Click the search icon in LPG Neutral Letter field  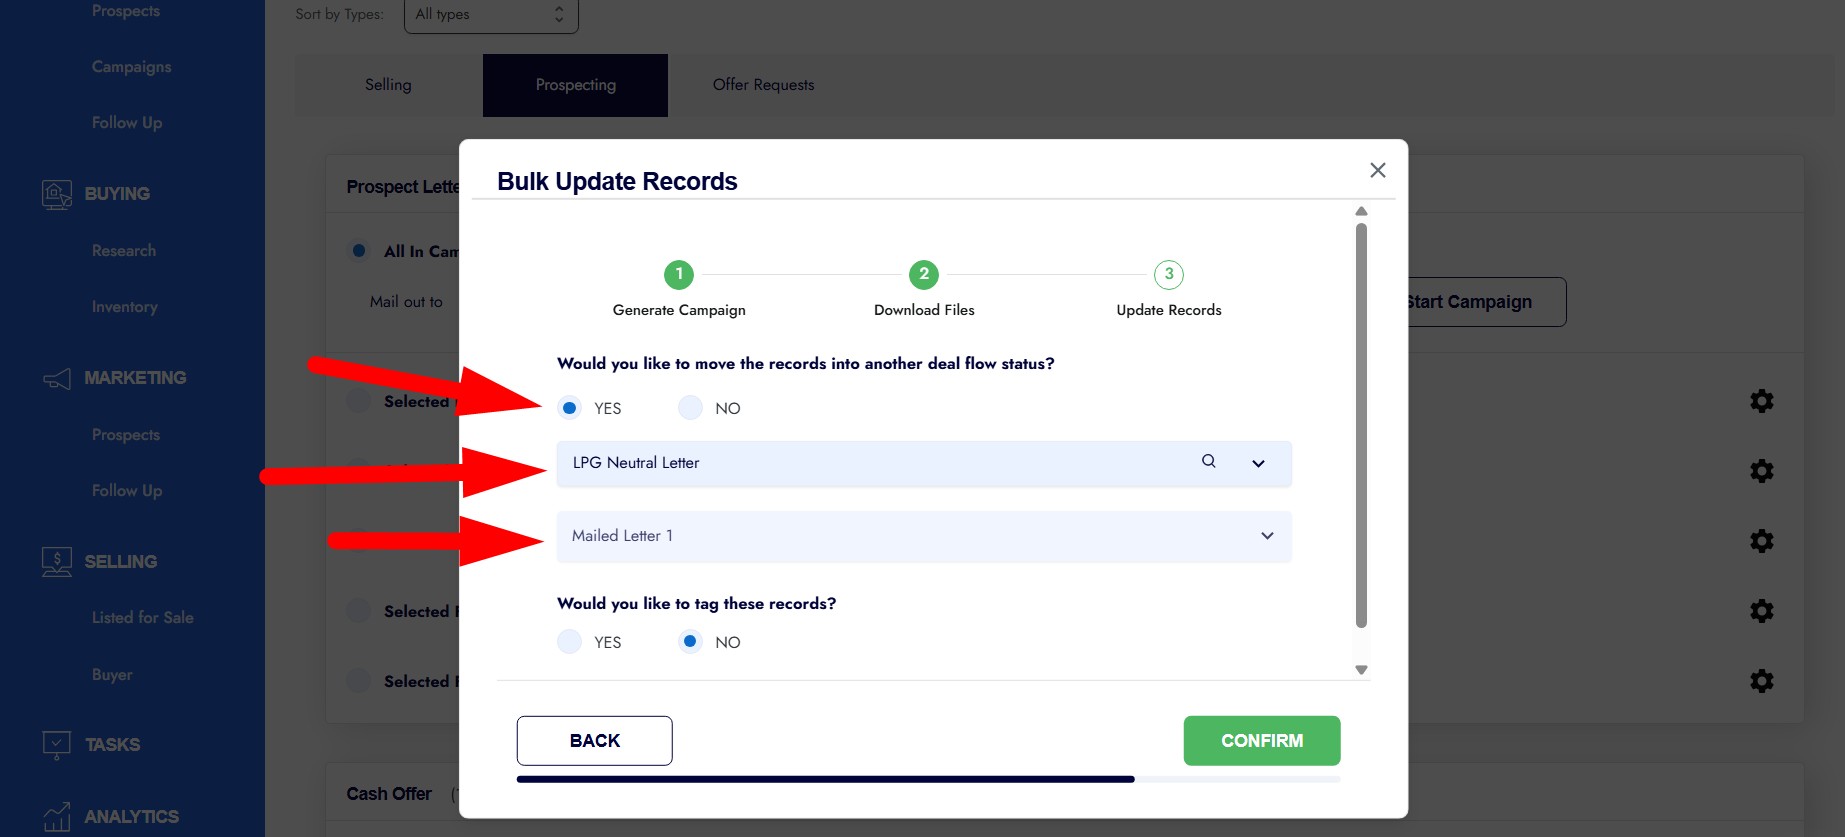(1208, 461)
